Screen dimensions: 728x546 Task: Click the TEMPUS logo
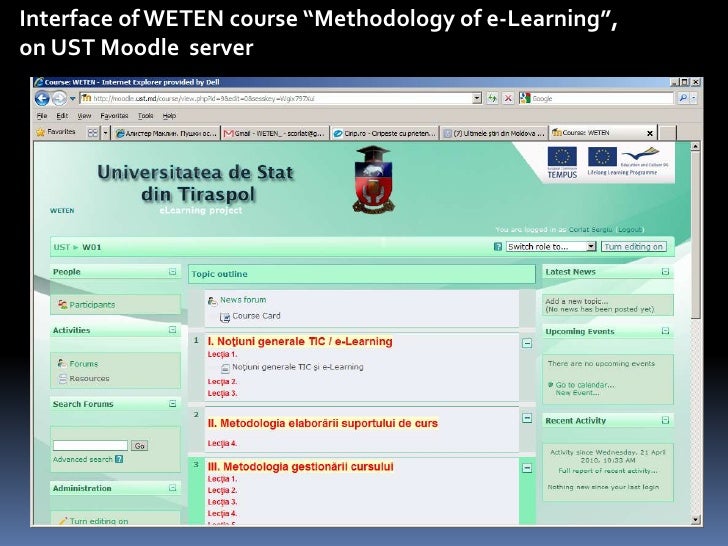tap(562, 162)
